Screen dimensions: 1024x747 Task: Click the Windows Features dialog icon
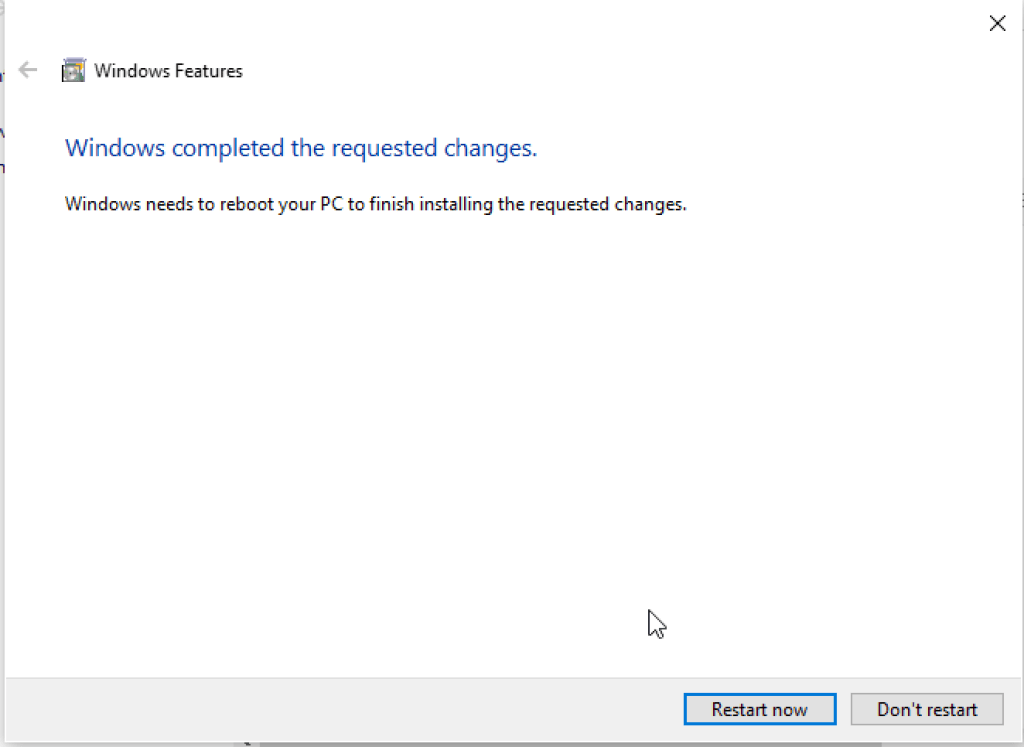coord(73,70)
